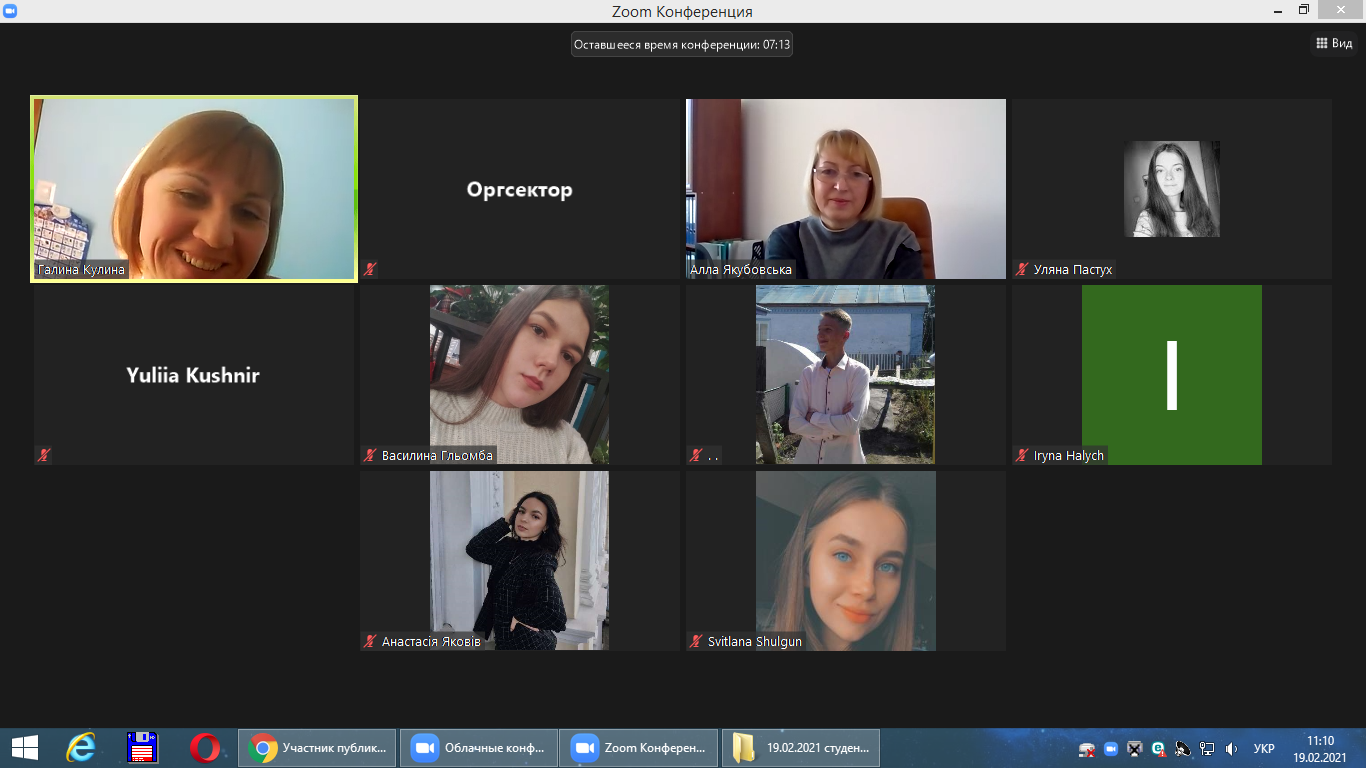
Task: Click the Галина Кулина name label
Action: [82, 270]
